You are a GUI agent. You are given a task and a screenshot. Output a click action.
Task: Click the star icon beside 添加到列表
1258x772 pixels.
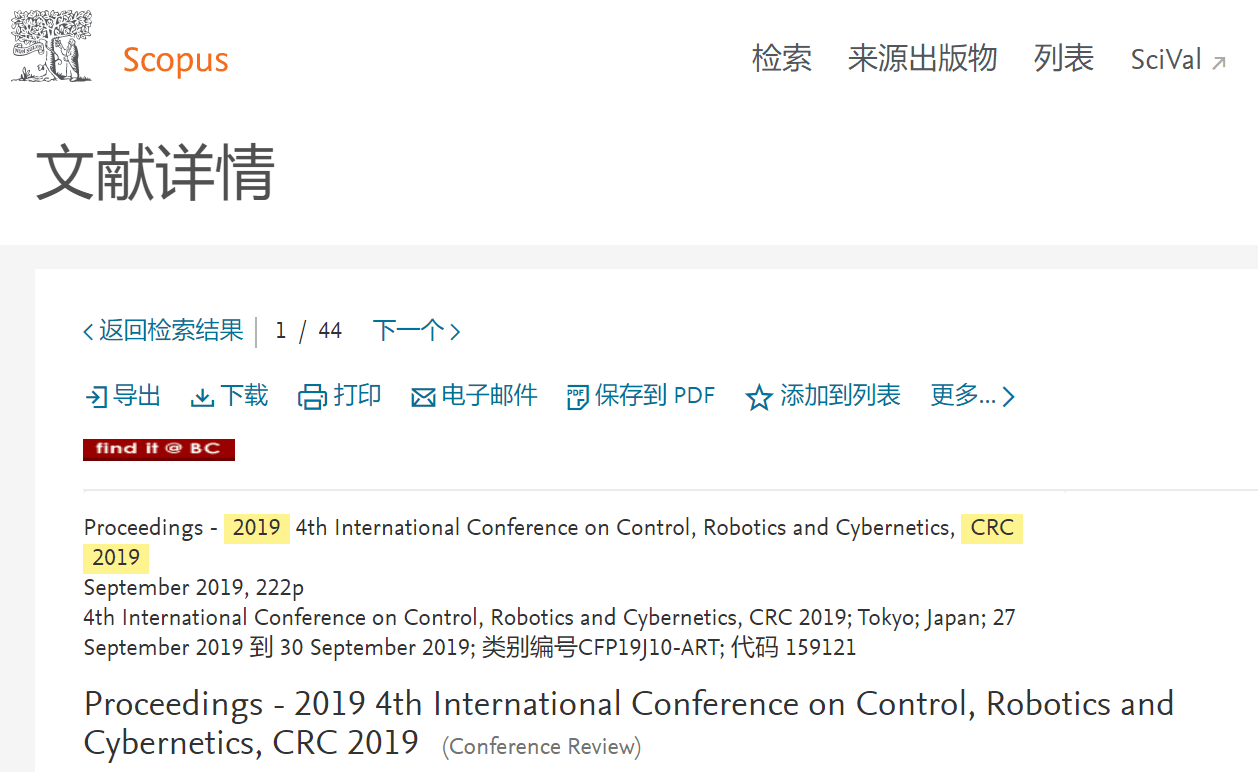tap(759, 398)
